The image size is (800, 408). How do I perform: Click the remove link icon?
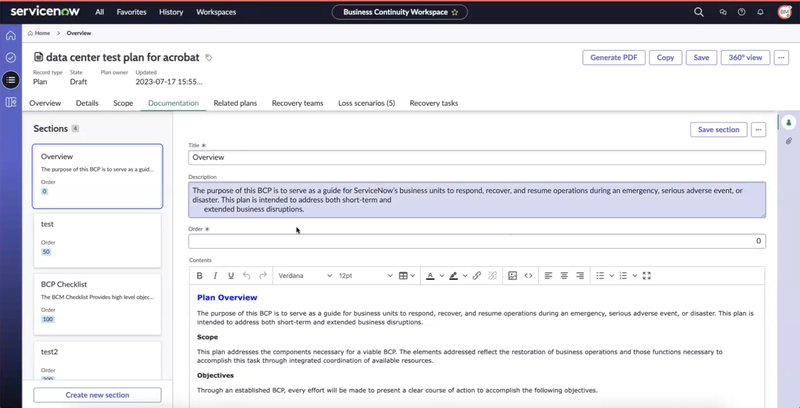pos(492,275)
